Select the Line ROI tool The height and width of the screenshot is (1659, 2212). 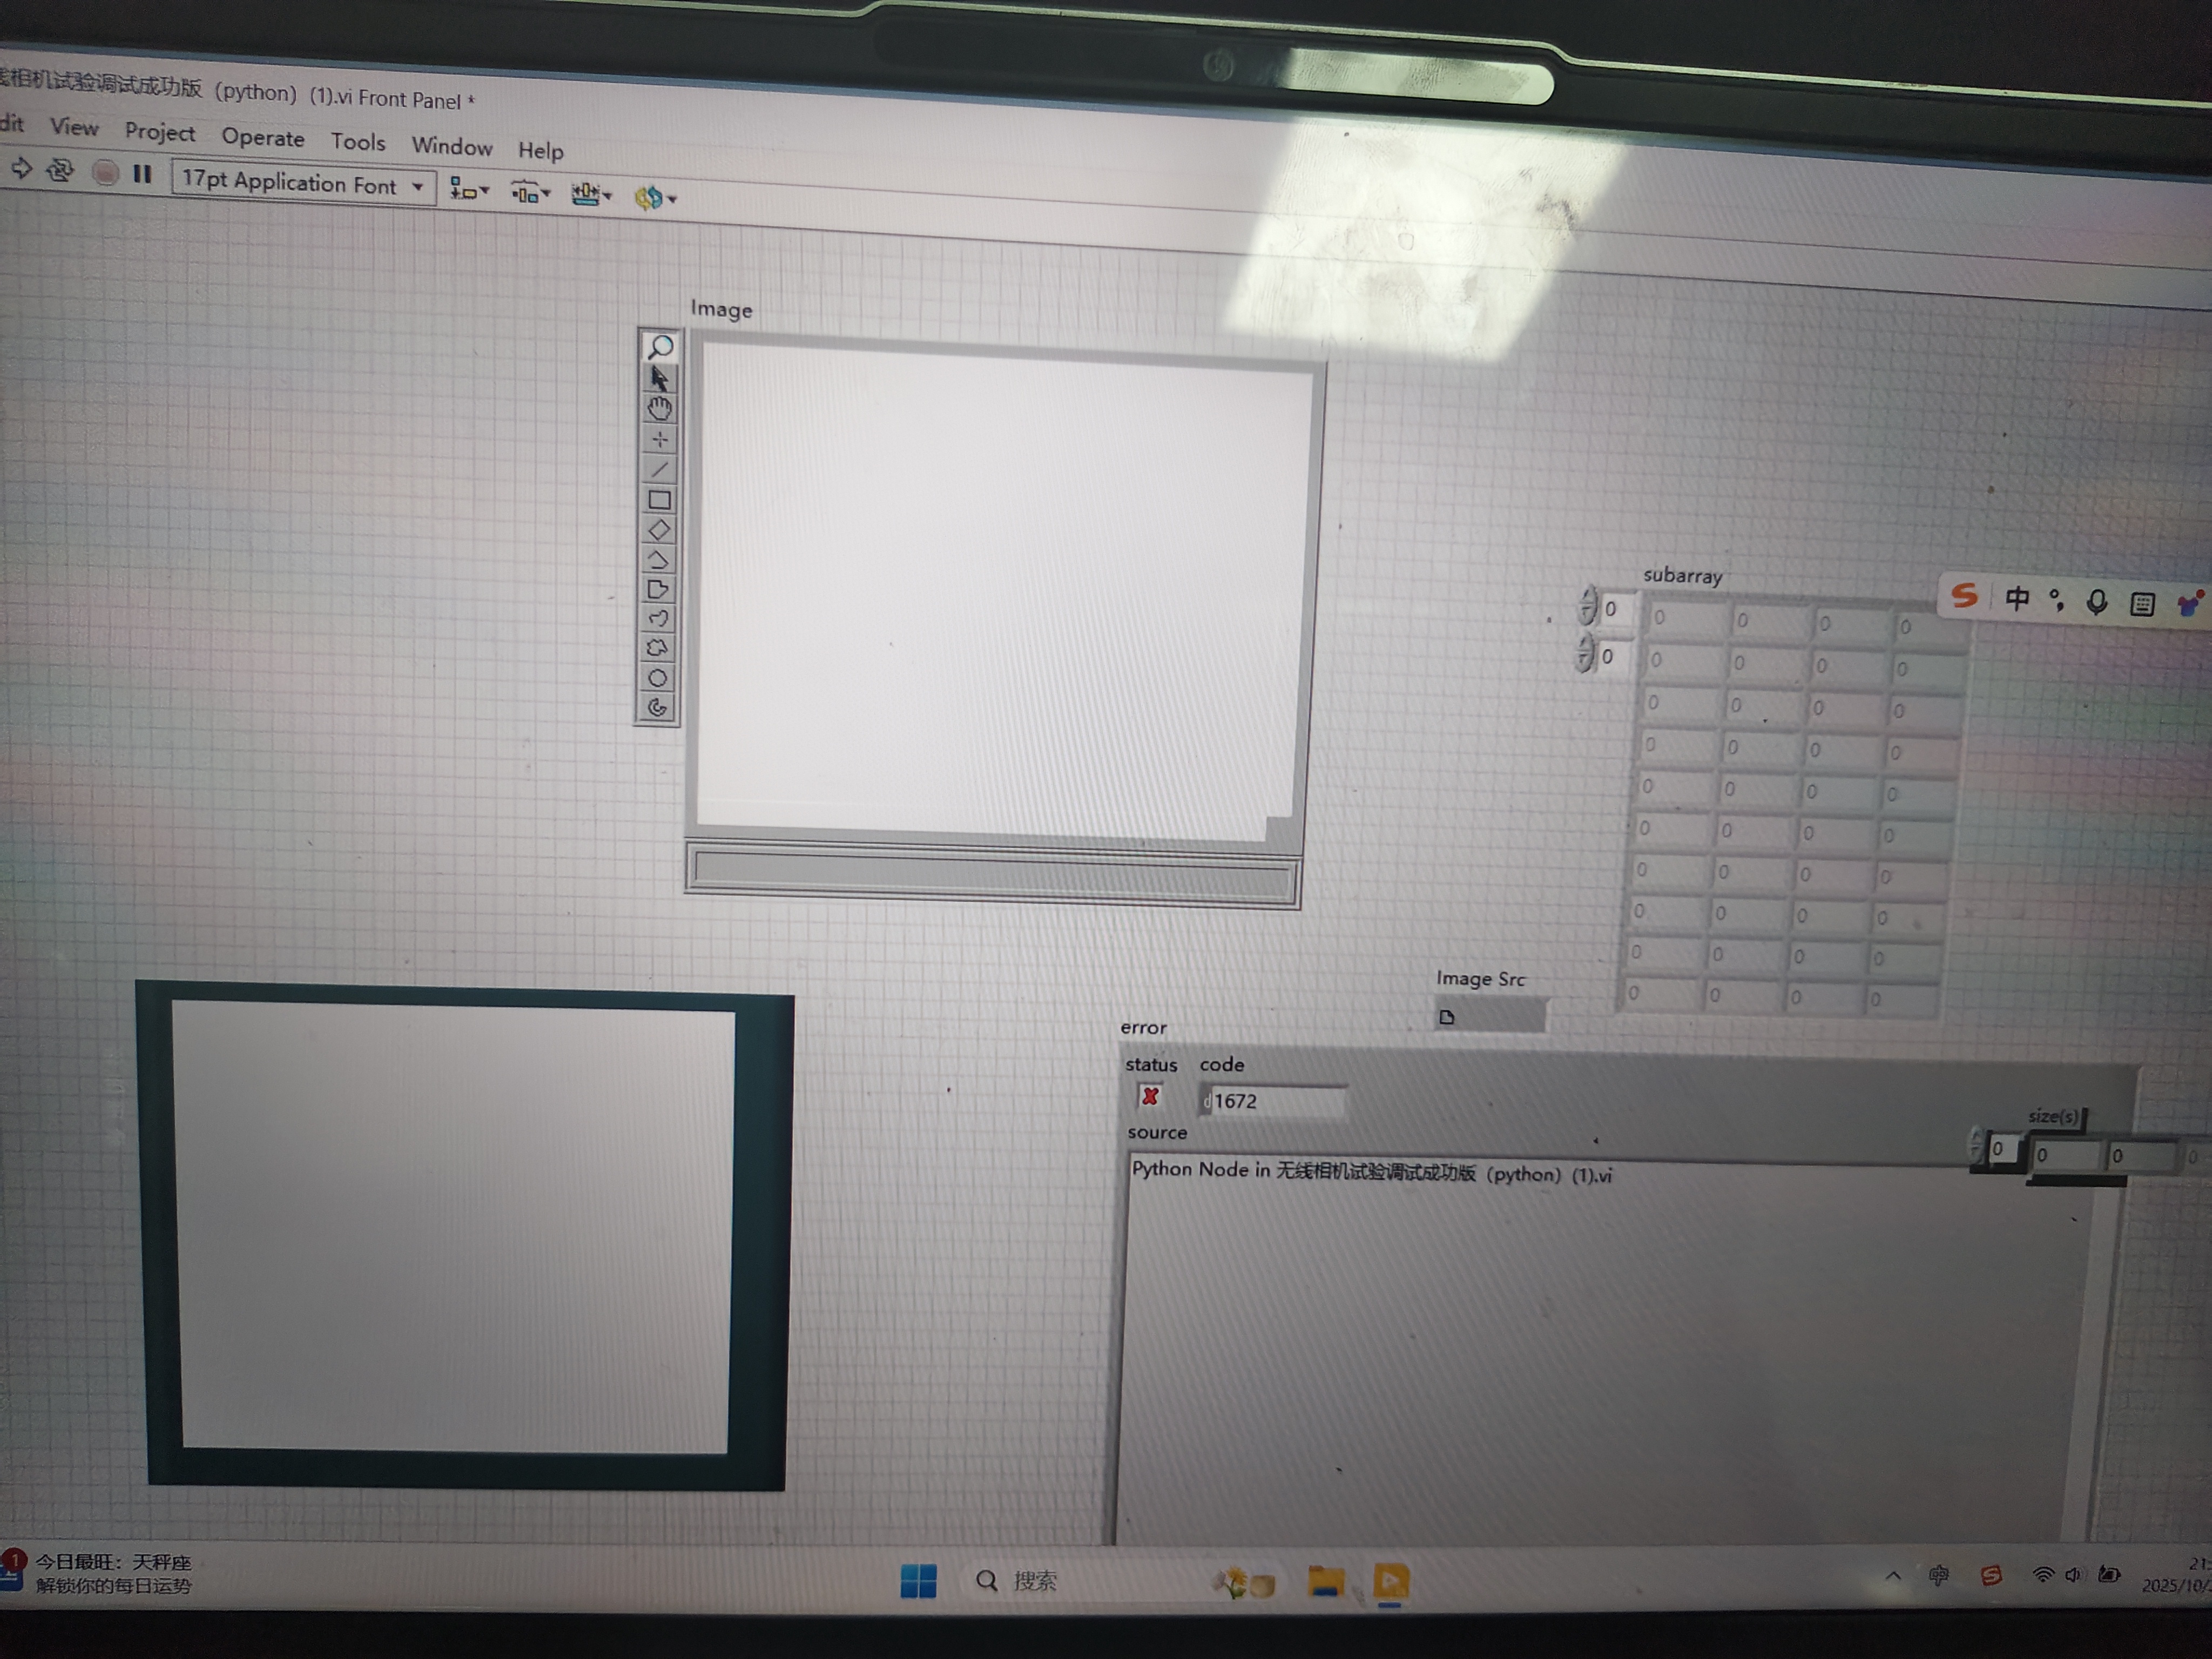point(659,469)
